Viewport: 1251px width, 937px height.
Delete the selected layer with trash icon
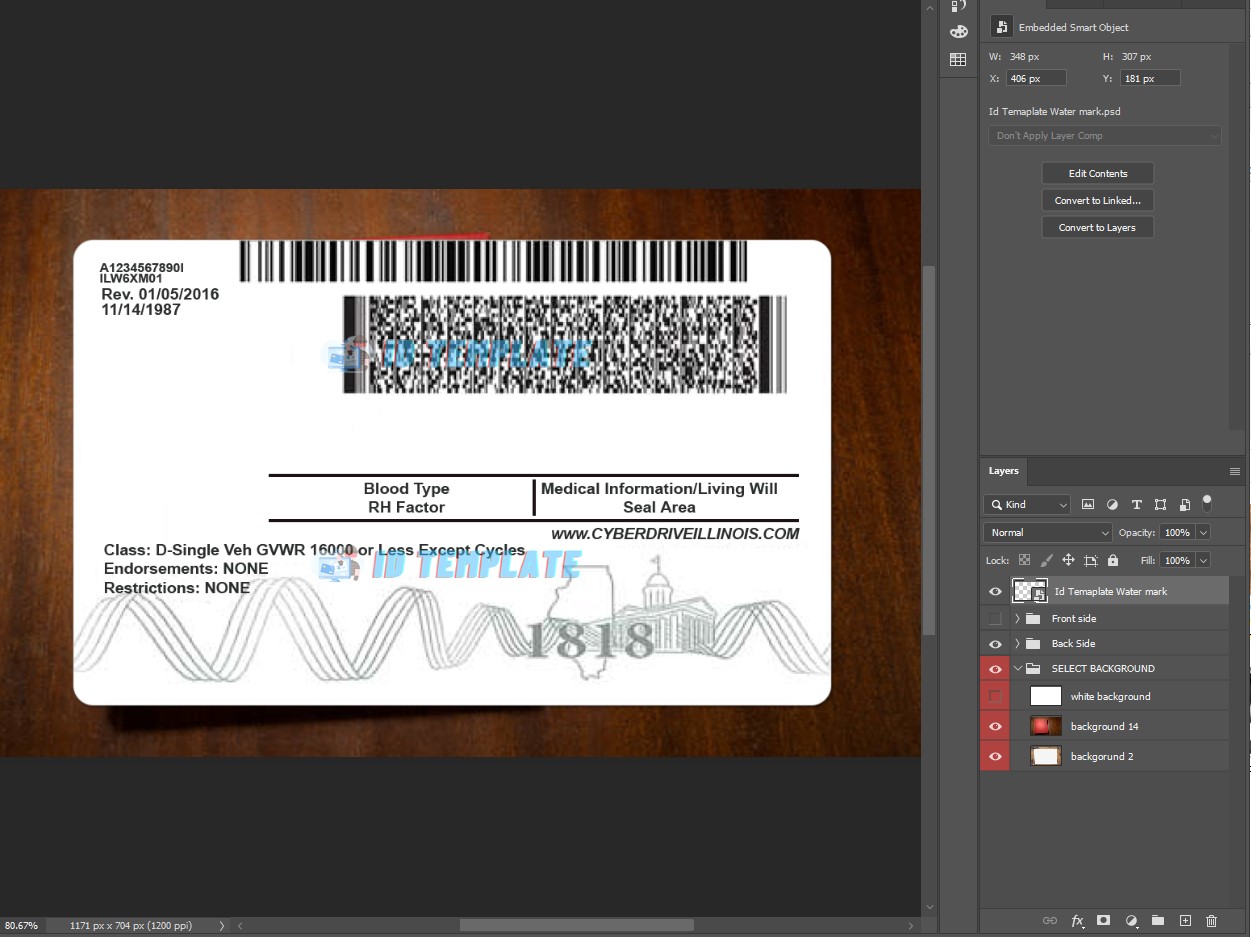click(1212, 921)
